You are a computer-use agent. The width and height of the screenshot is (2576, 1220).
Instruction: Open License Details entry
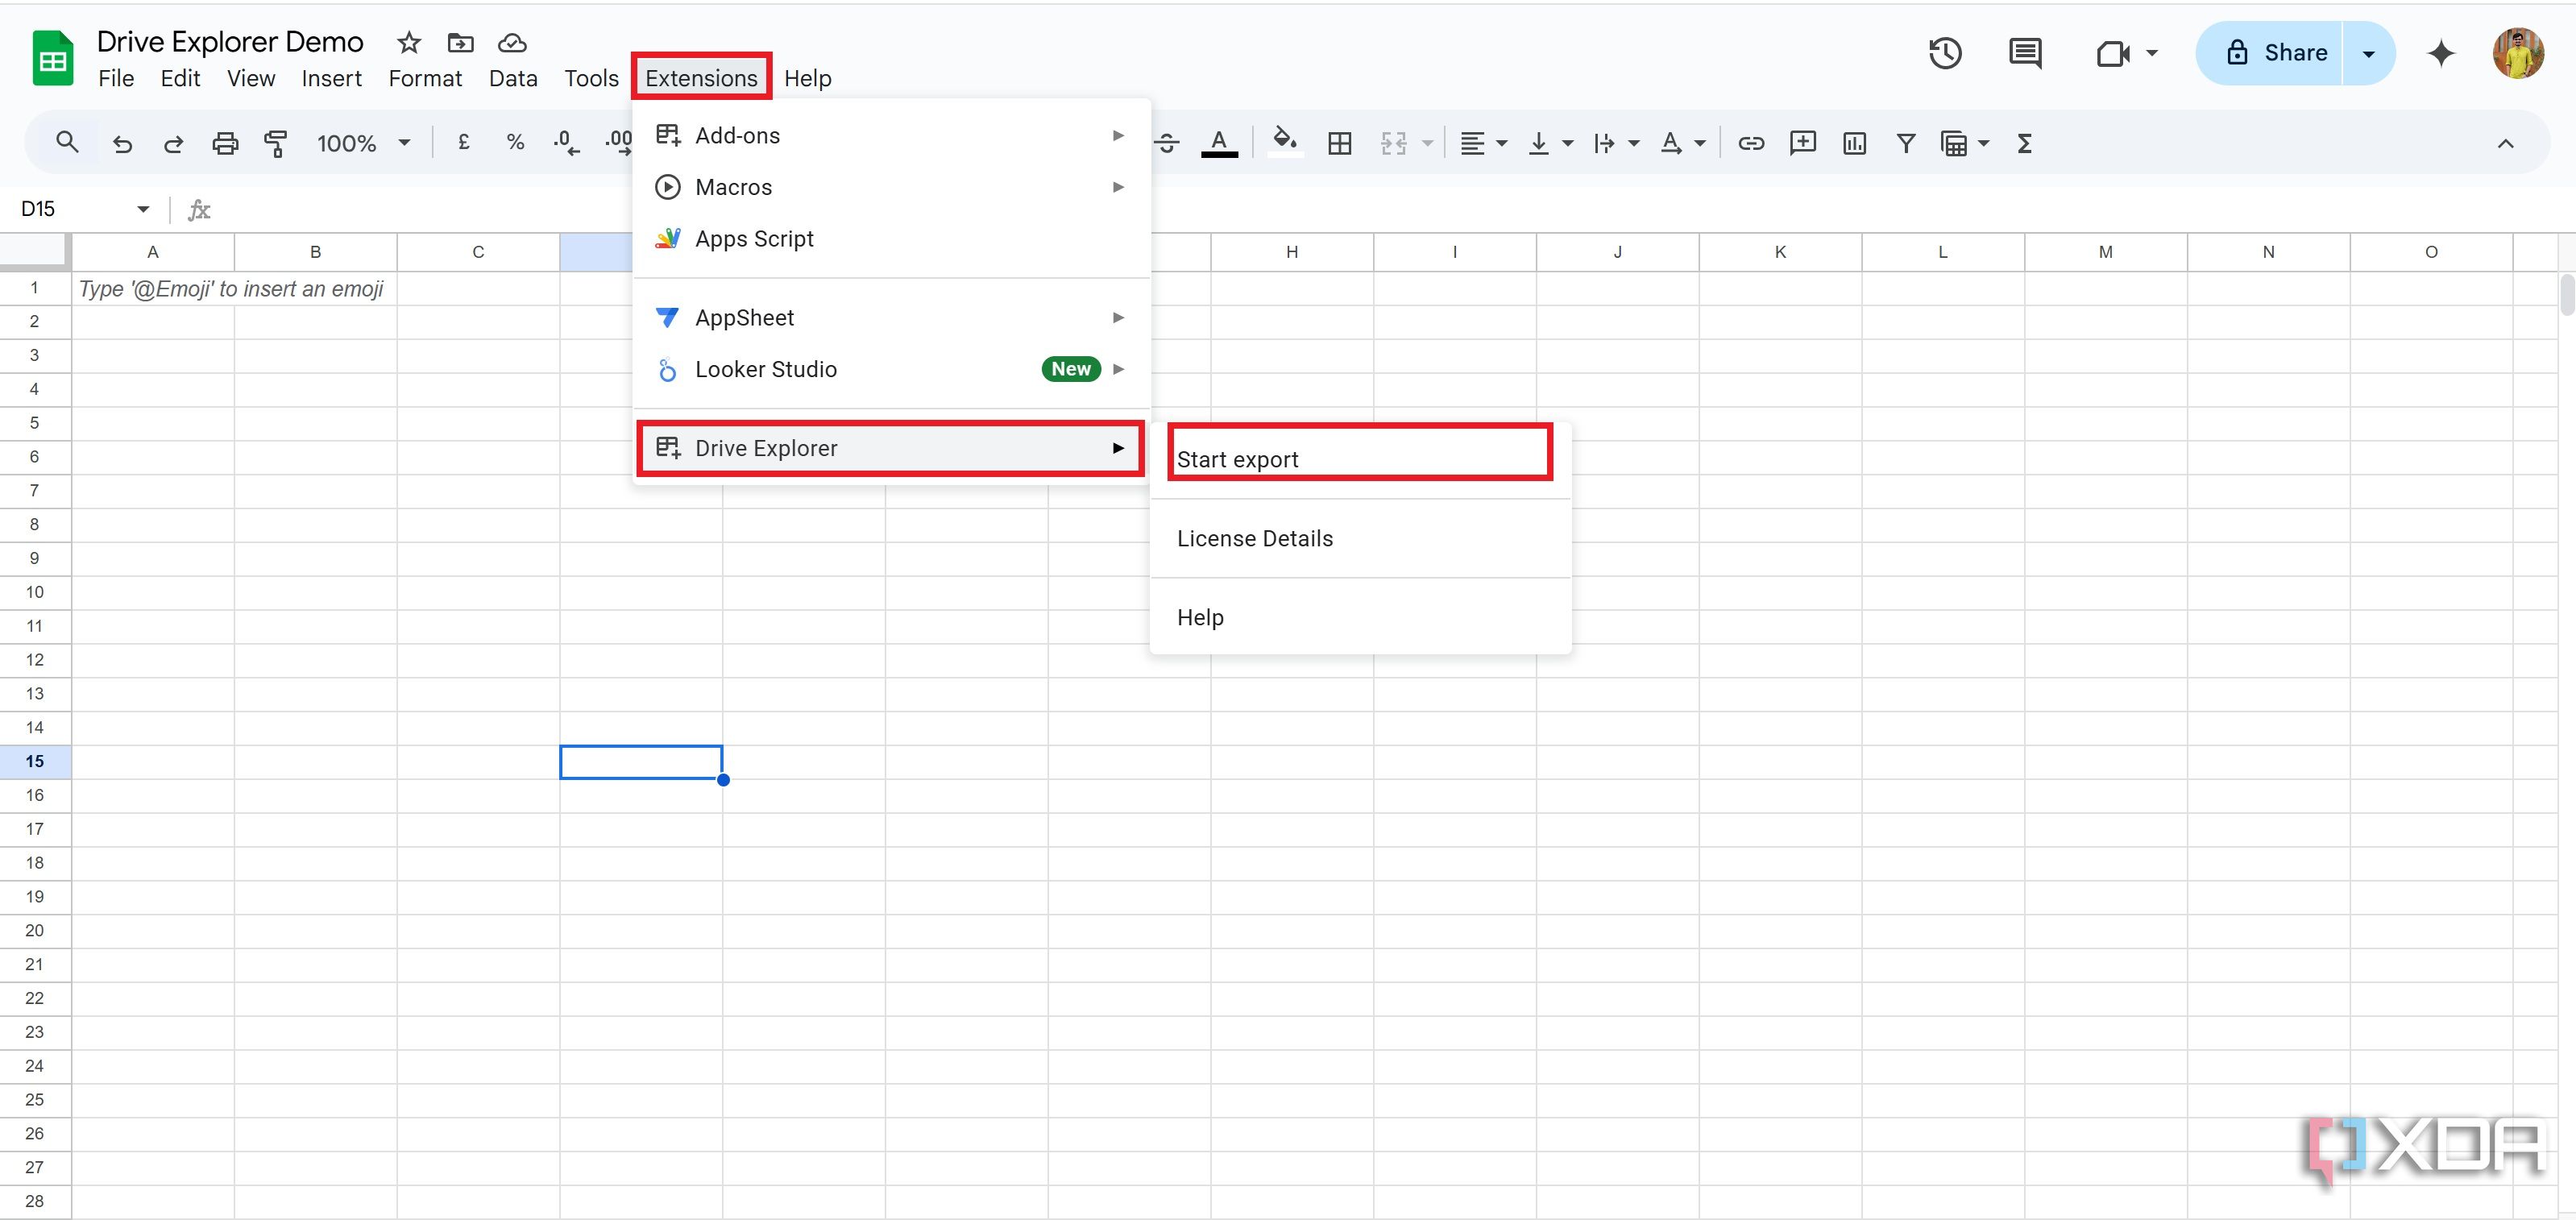(x=1360, y=538)
